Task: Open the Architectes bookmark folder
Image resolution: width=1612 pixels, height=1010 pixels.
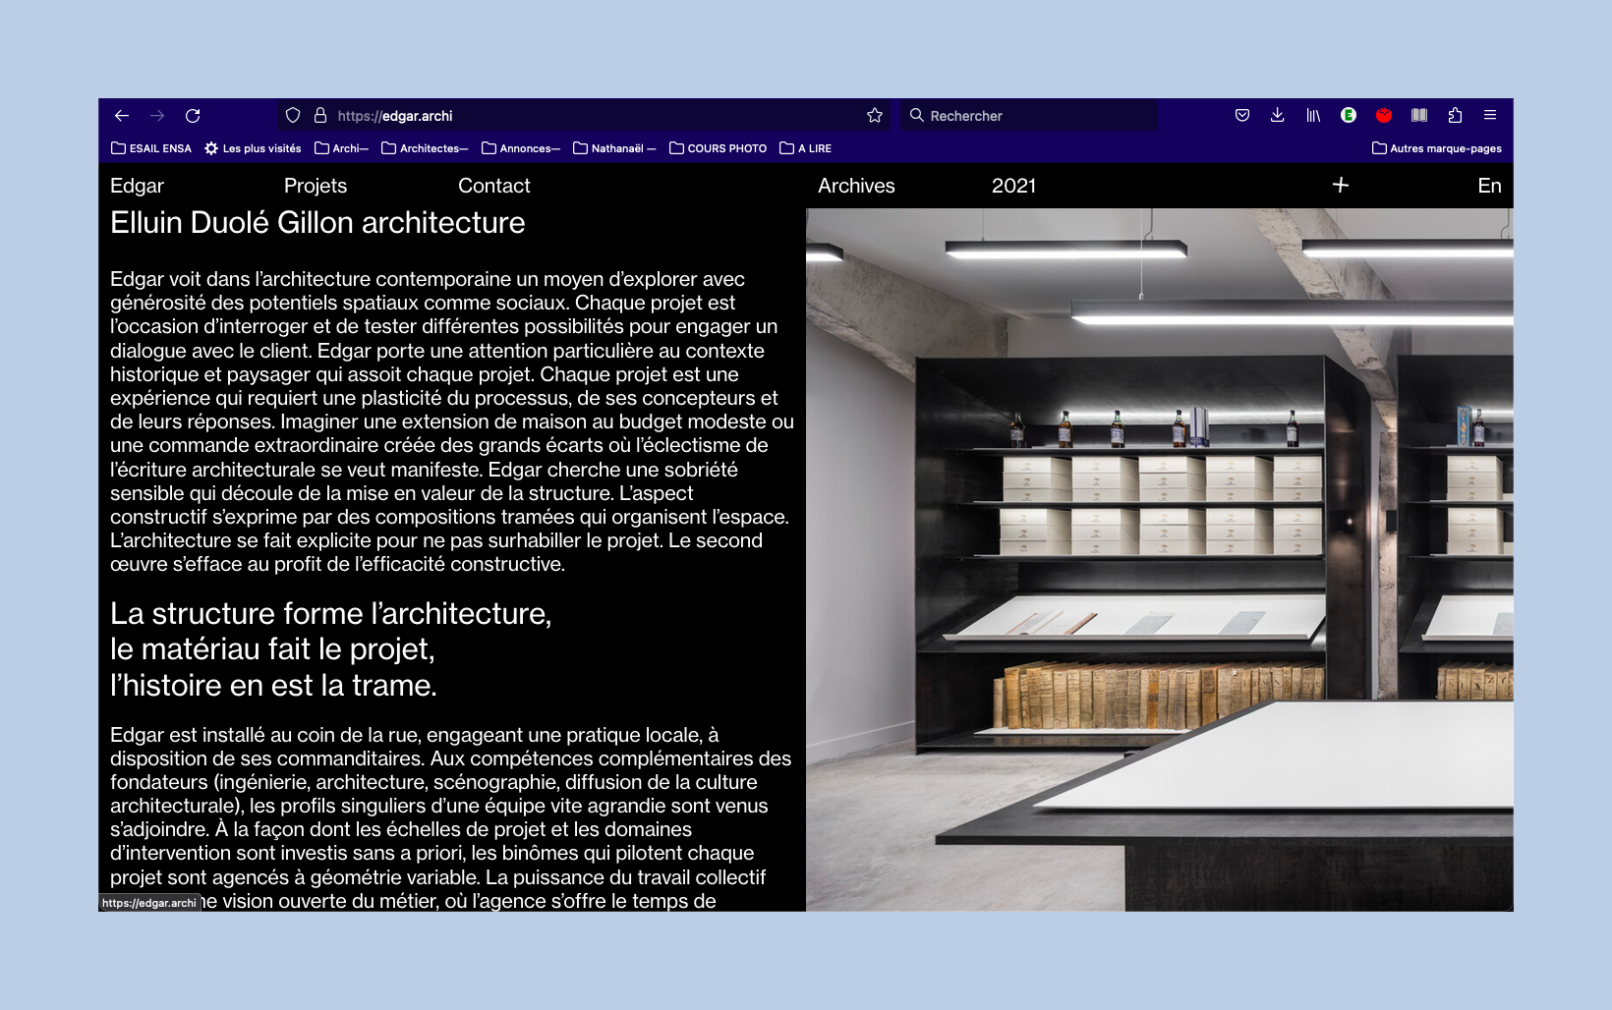Action: [425, 149]
